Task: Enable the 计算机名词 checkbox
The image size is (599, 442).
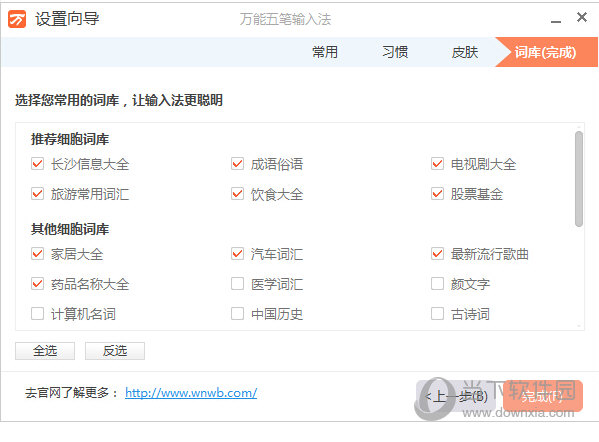Action: (x=37, y=314)
